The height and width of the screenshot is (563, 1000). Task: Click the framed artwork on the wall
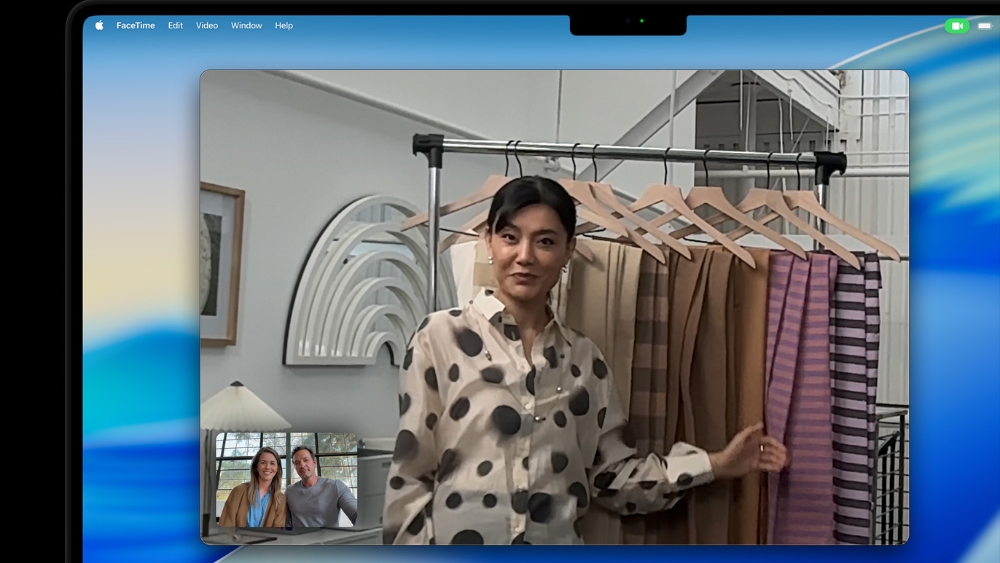(x=220, y=264)
